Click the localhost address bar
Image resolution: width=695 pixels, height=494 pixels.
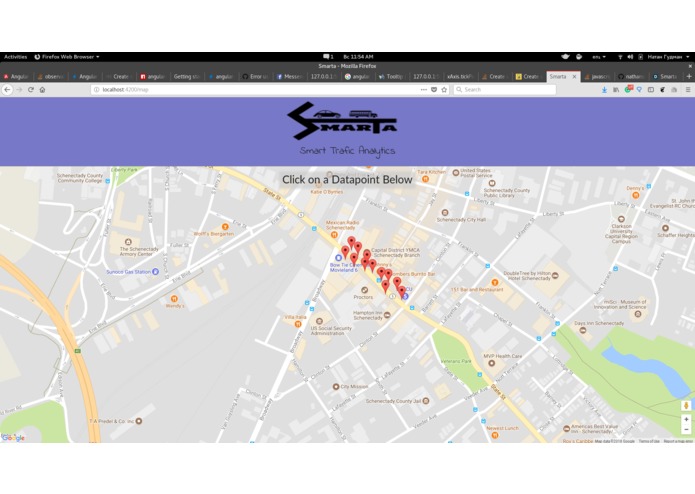(x=270, y=89)
